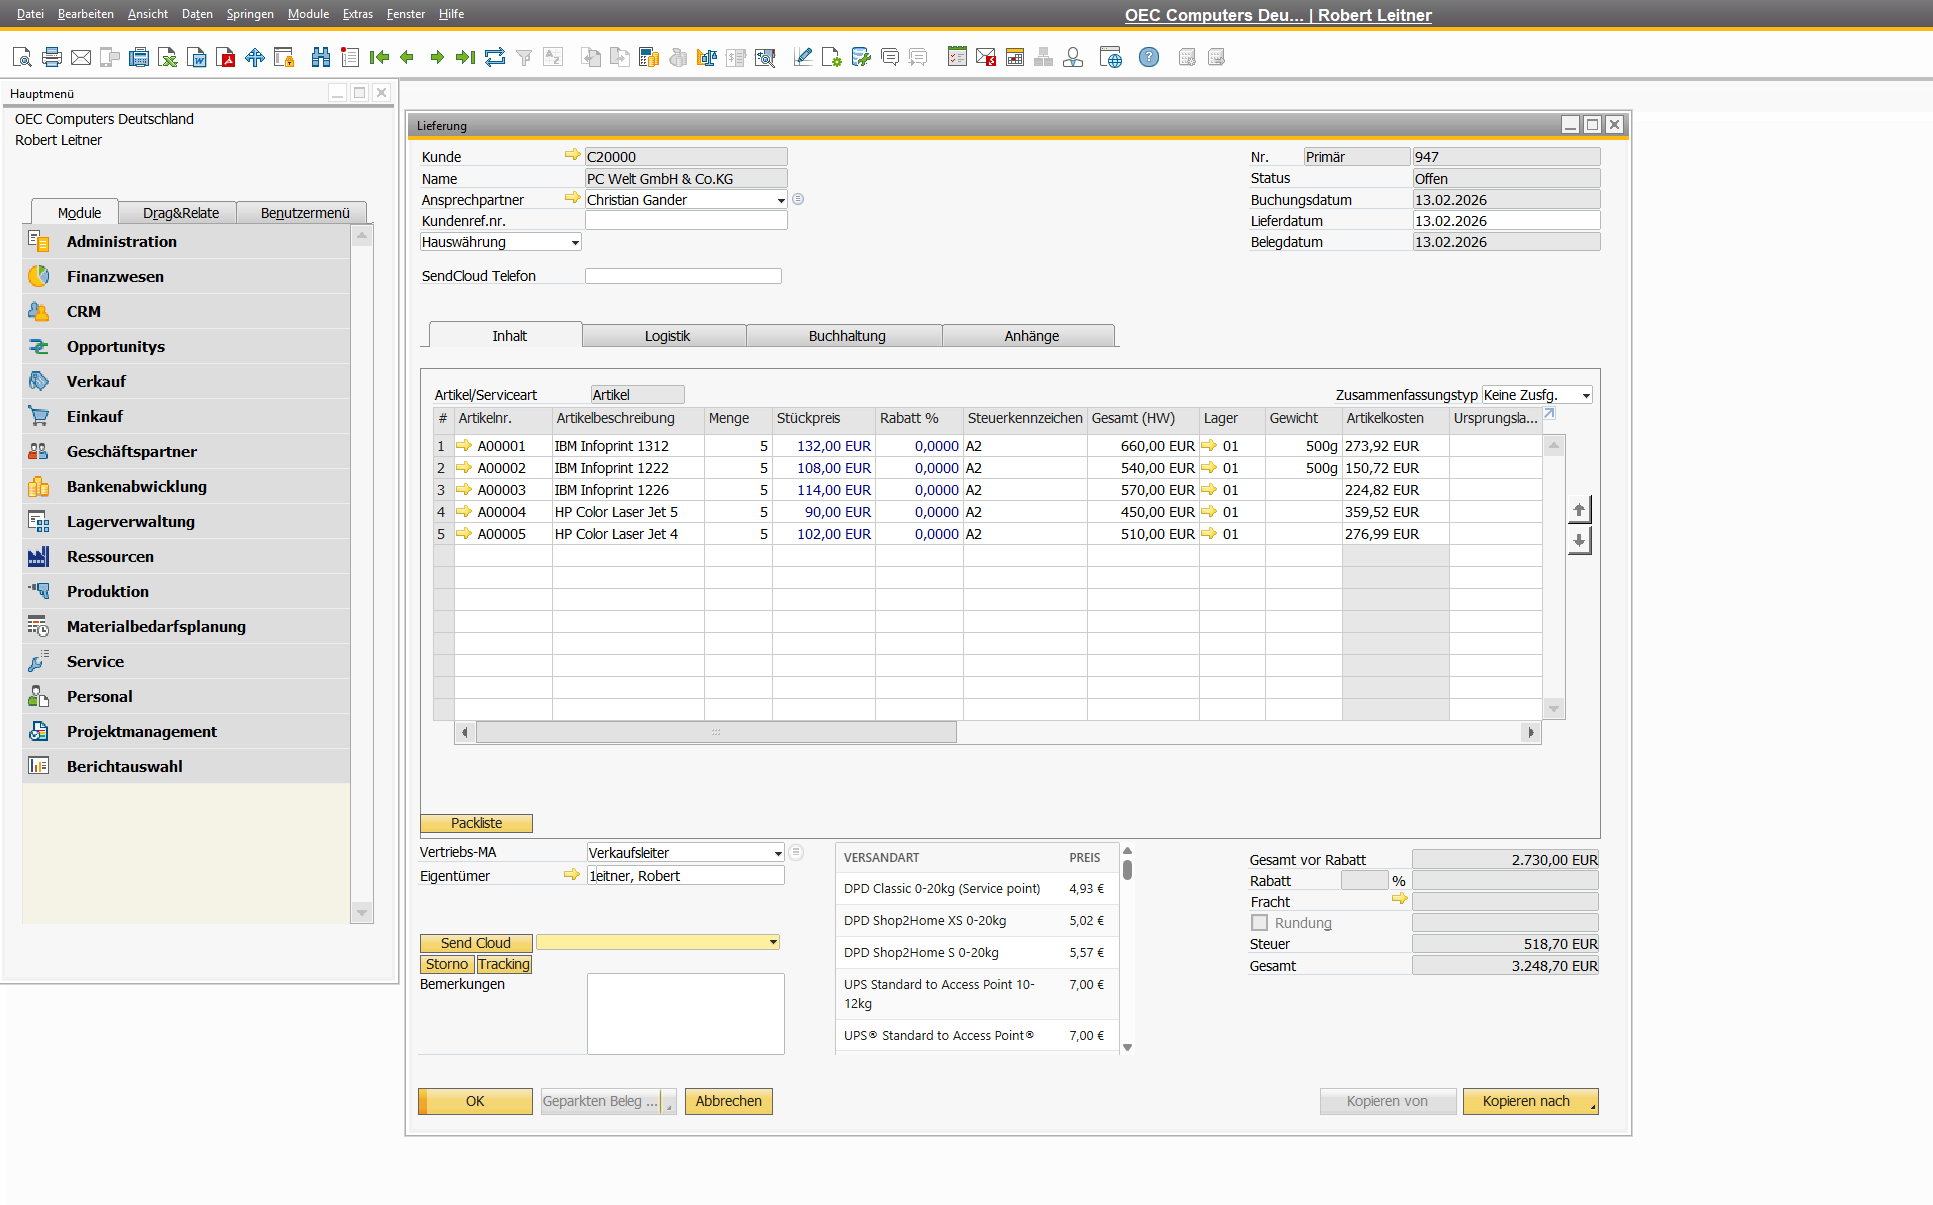Open the Find function via binoculars icon
This screenshot has width=1933, height=1205.
[320, 57]
